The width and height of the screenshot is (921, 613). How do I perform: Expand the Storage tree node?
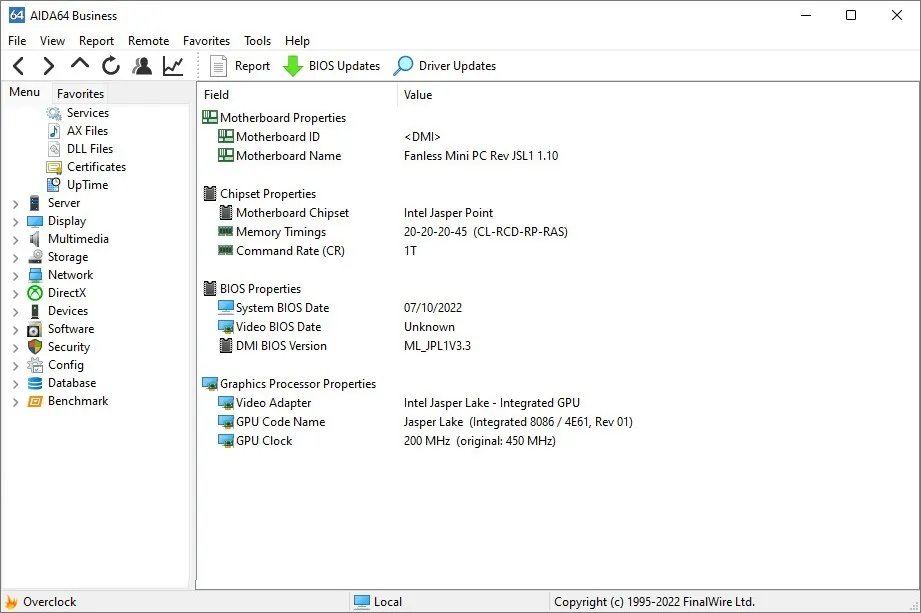pyautogui.click(x=15, y=258)
